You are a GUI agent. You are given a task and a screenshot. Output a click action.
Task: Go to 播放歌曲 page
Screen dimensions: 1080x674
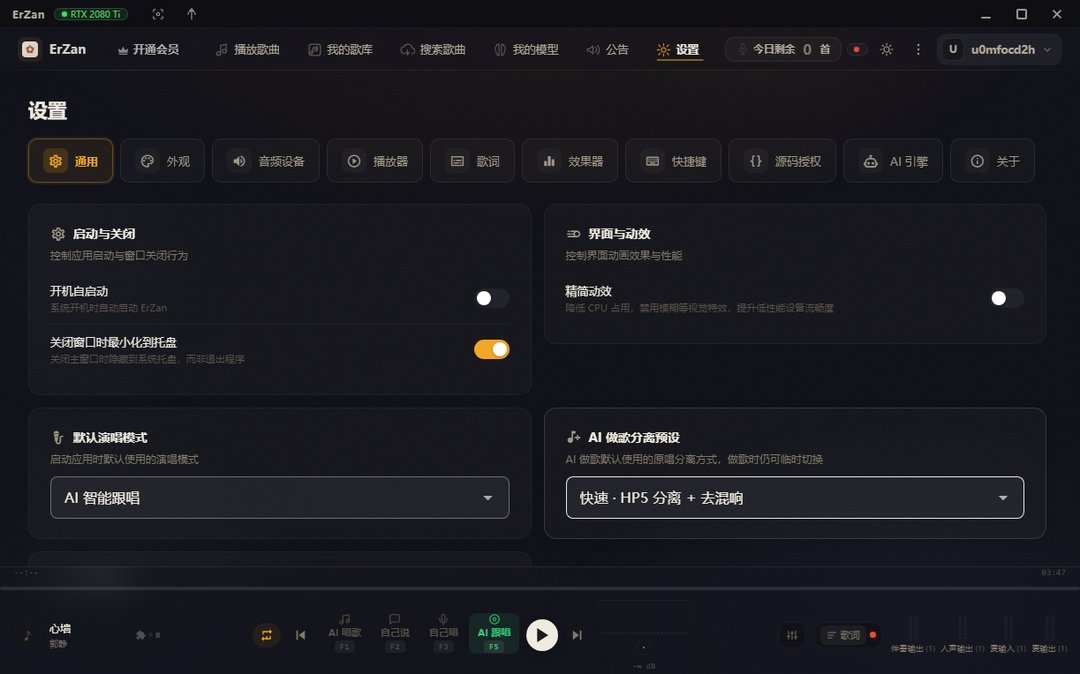pyautogui.click(x=248, y=50)
